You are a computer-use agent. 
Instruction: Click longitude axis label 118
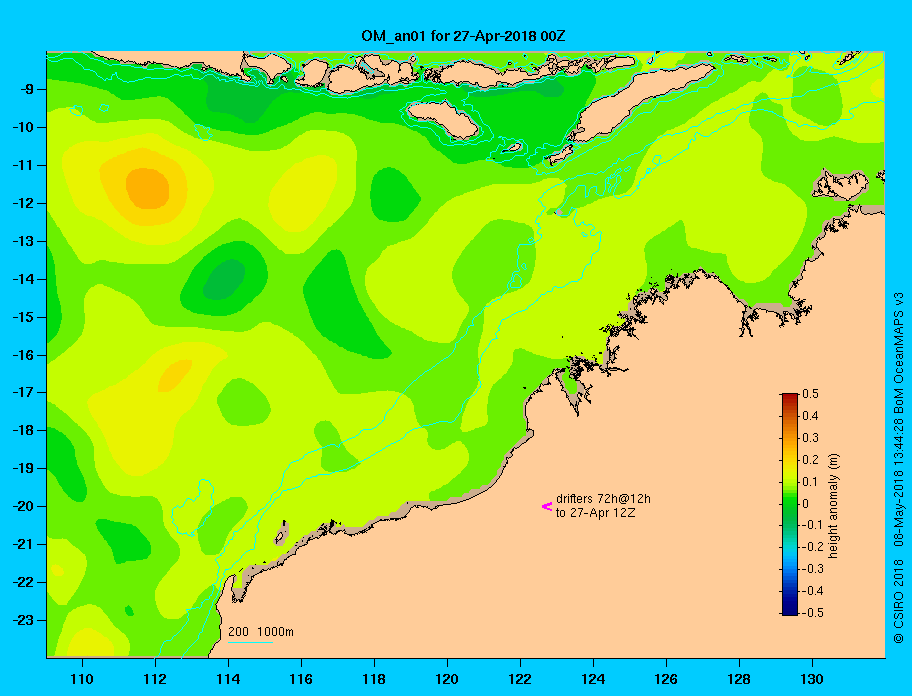(x=374, y=679)
